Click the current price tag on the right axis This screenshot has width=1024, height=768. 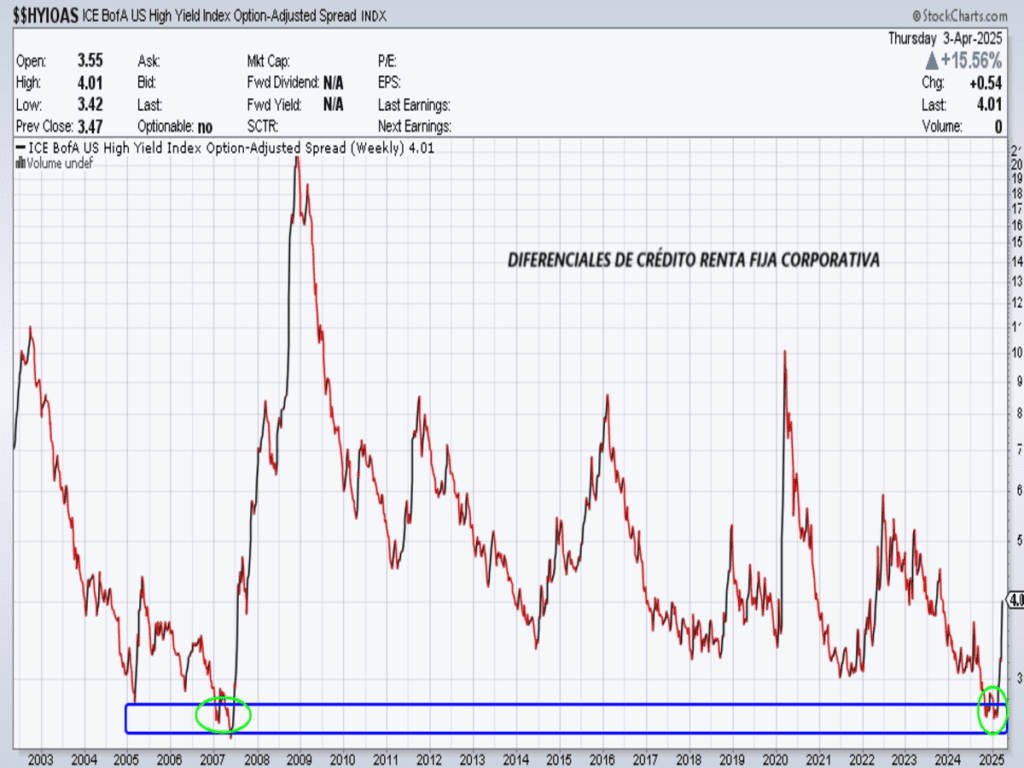[1015, 600]
